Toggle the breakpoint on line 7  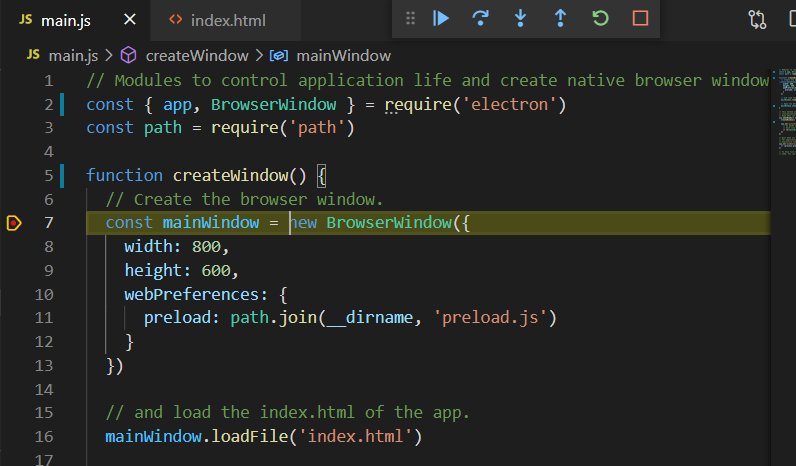point(14,223)
